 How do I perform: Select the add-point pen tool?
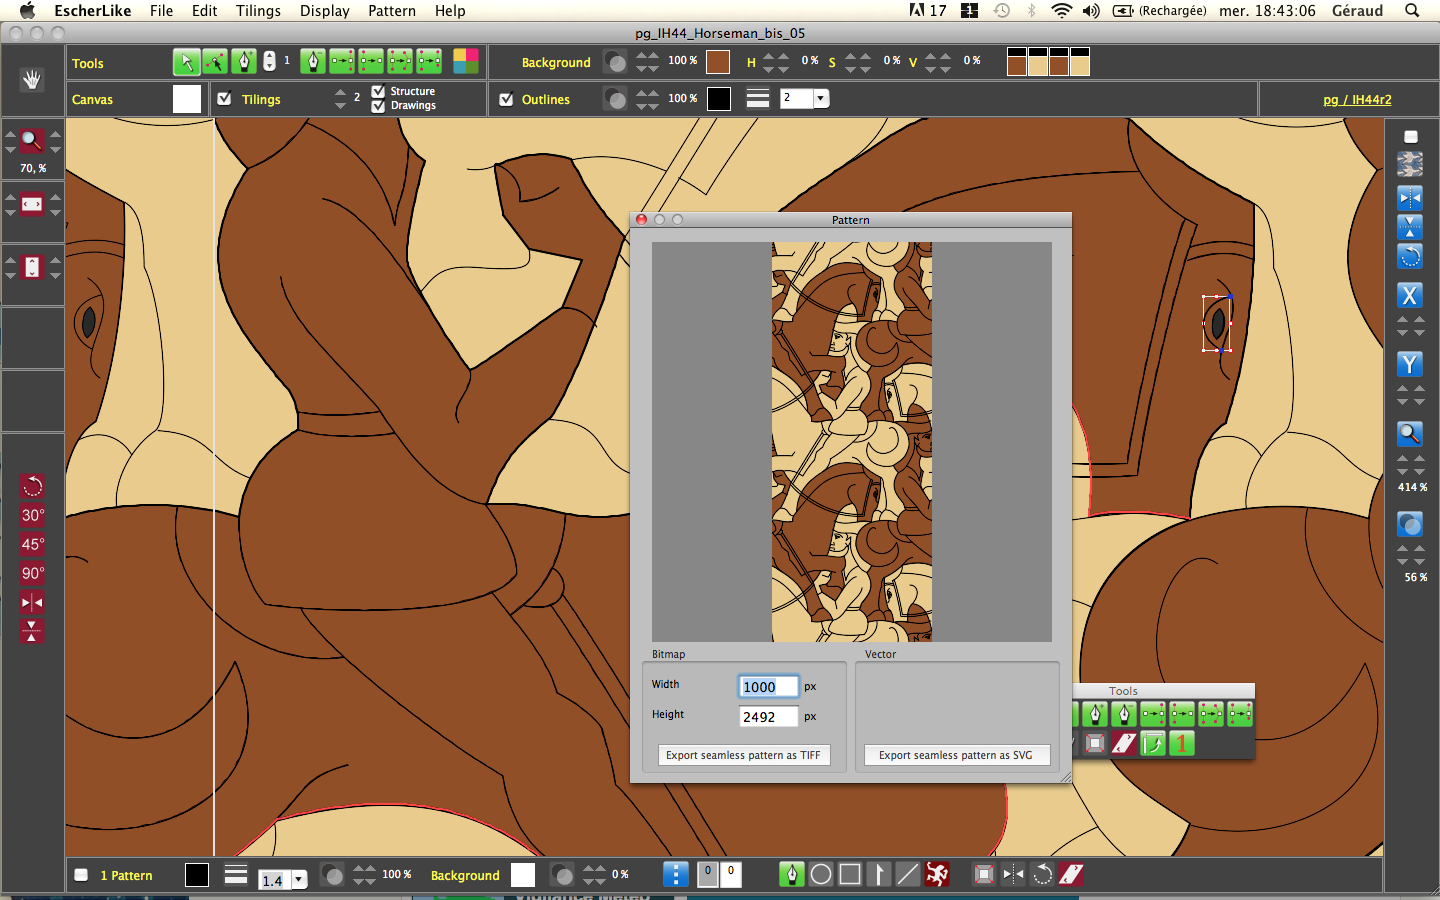point(244,62)
